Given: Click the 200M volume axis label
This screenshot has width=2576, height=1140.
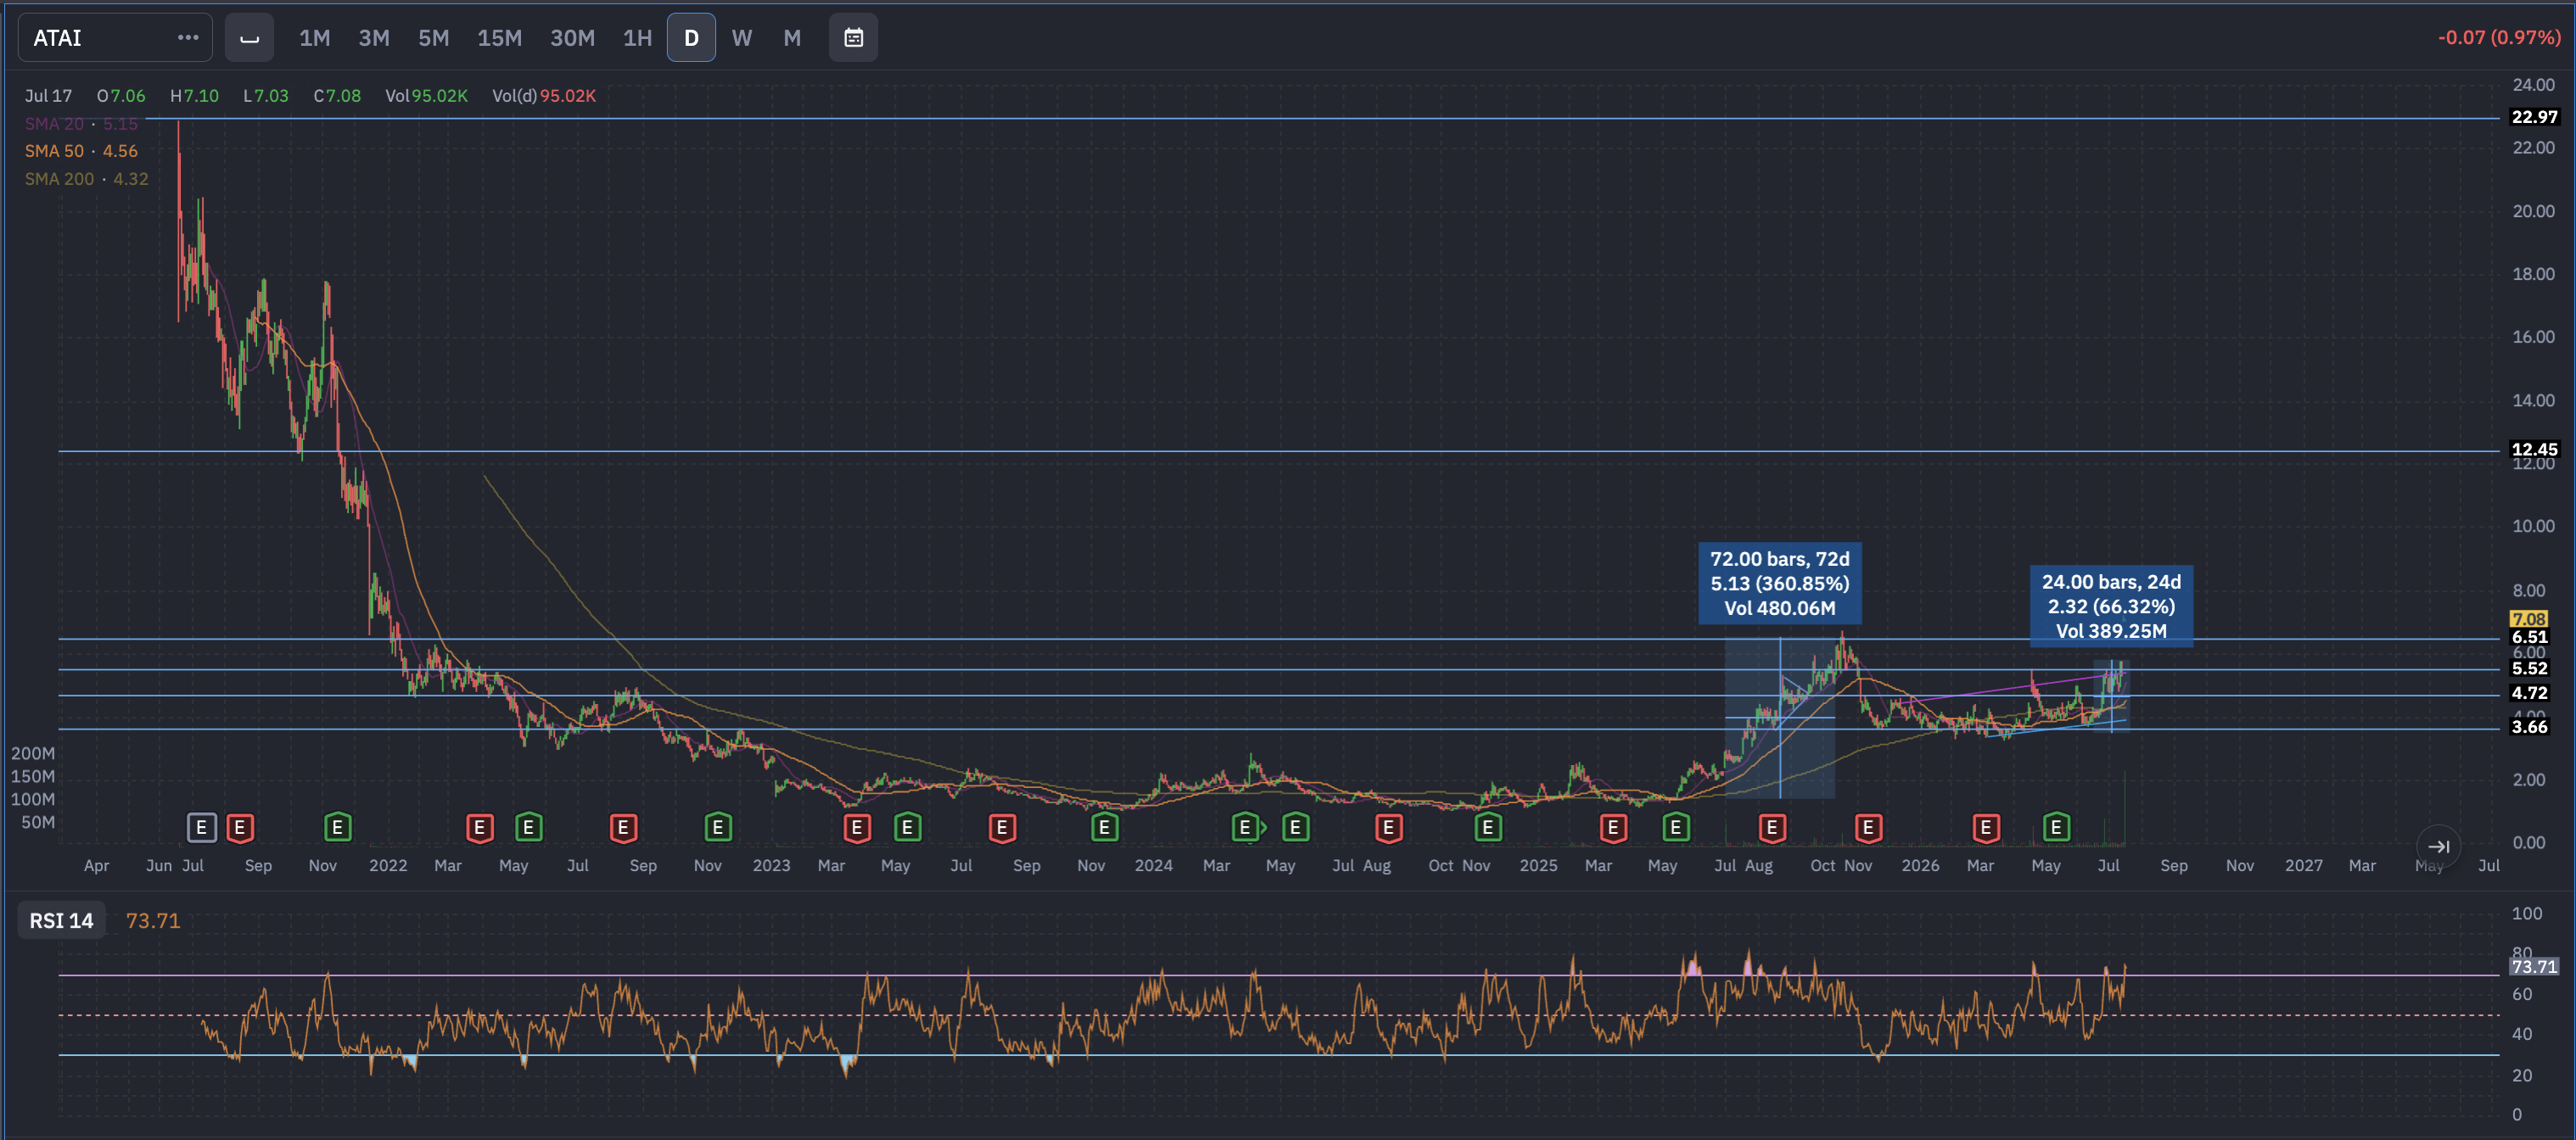Looking at the screenshot, I should [x=33, y=753].
